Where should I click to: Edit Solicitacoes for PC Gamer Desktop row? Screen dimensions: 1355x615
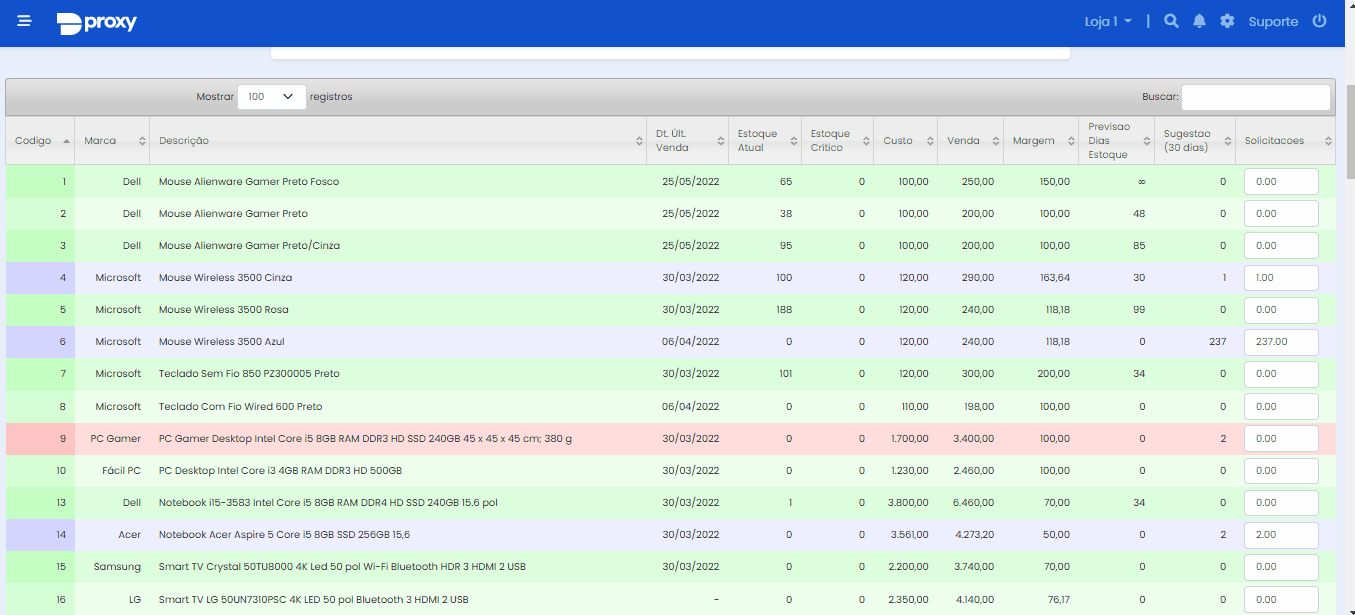point(1281,439)
